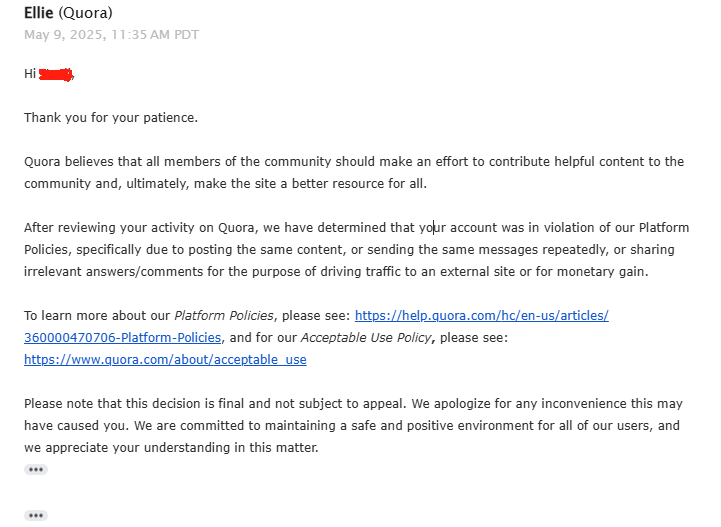Viewport: 721px width, 527px height.
Task: Click the 'Thank you for your patience' line
Action: [x=111, y=118]
